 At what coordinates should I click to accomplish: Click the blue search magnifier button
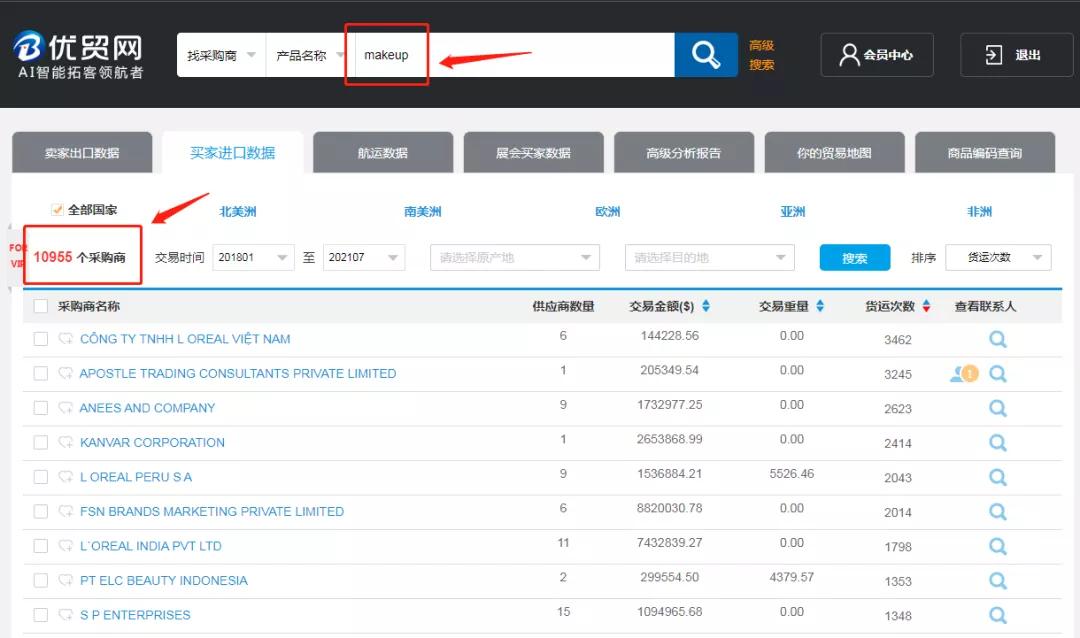(x=706, y=55)
